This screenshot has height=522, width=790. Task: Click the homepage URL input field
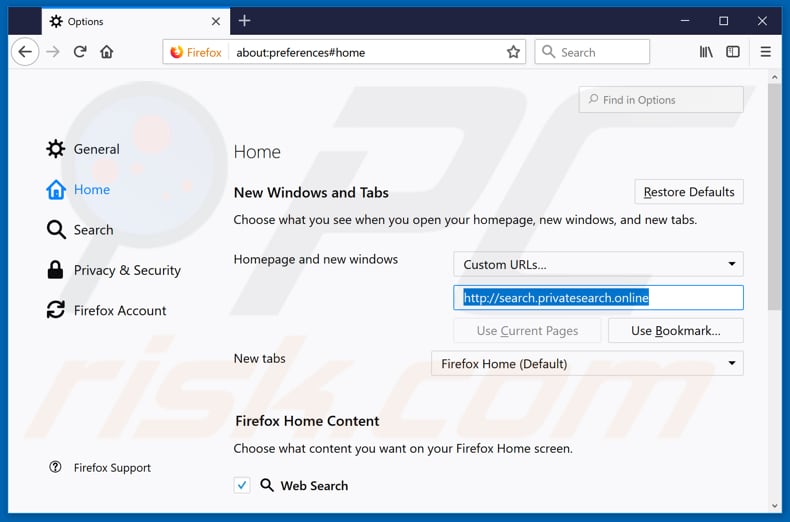[x=598, y=297]
